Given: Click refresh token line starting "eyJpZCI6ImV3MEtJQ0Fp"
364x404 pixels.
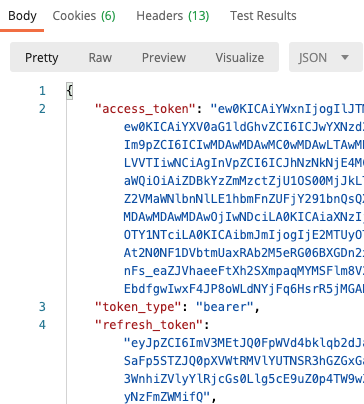Looking at the screenshot, I should [244, 343].
